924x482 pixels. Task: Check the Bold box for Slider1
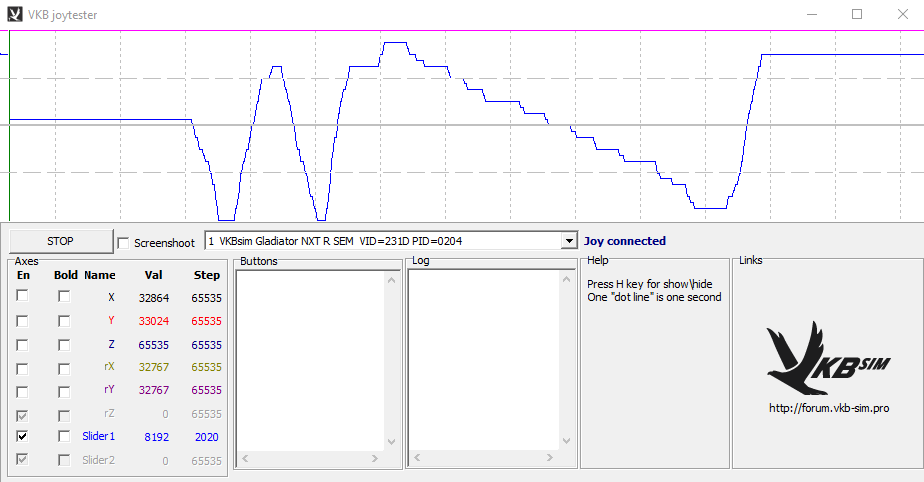point(64,437)
